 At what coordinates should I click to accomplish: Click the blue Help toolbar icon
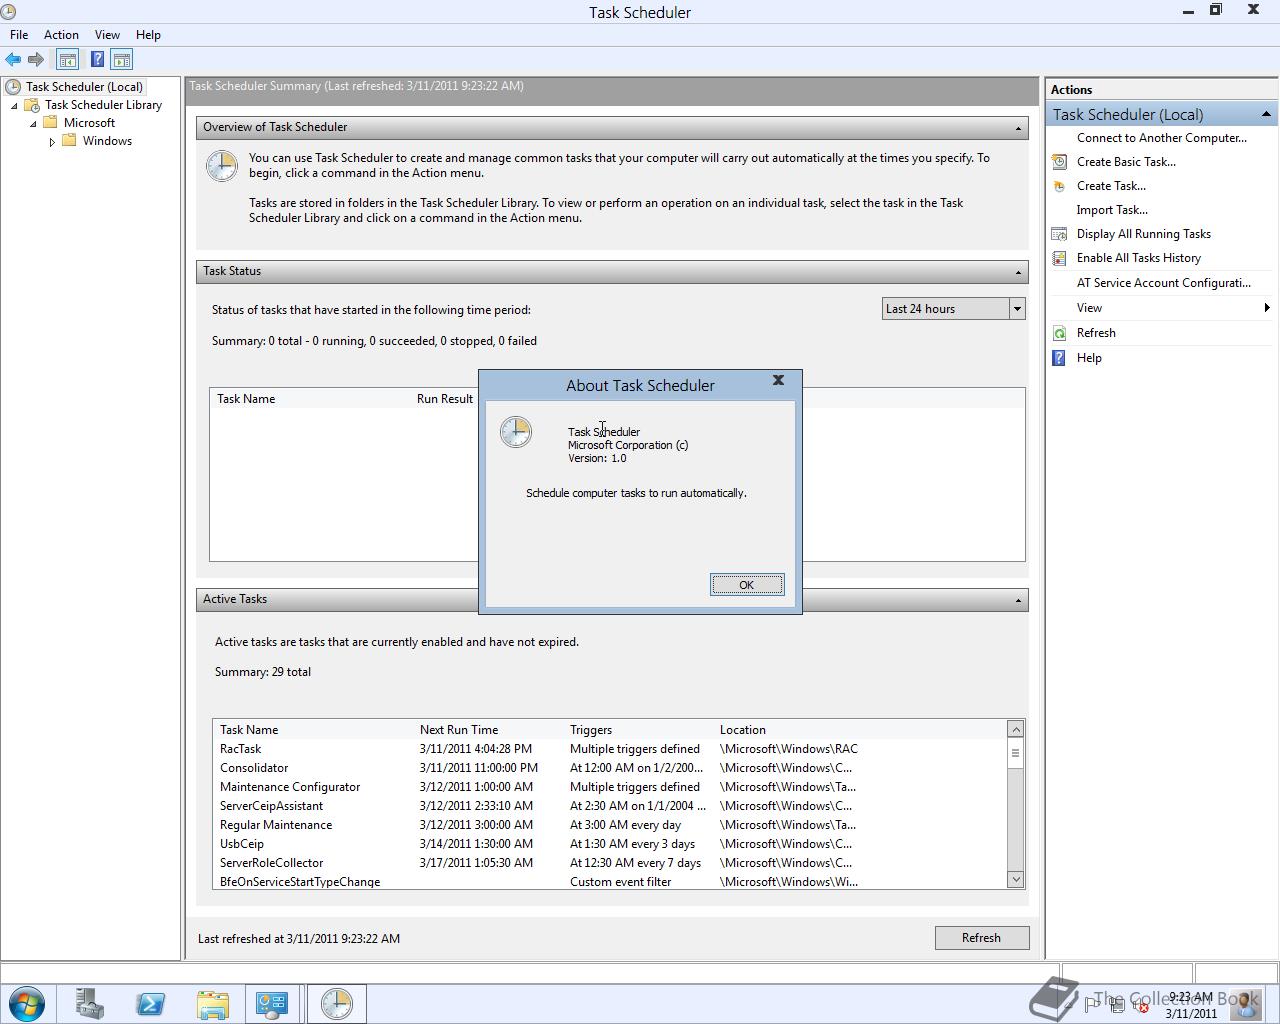coord(97,60)
